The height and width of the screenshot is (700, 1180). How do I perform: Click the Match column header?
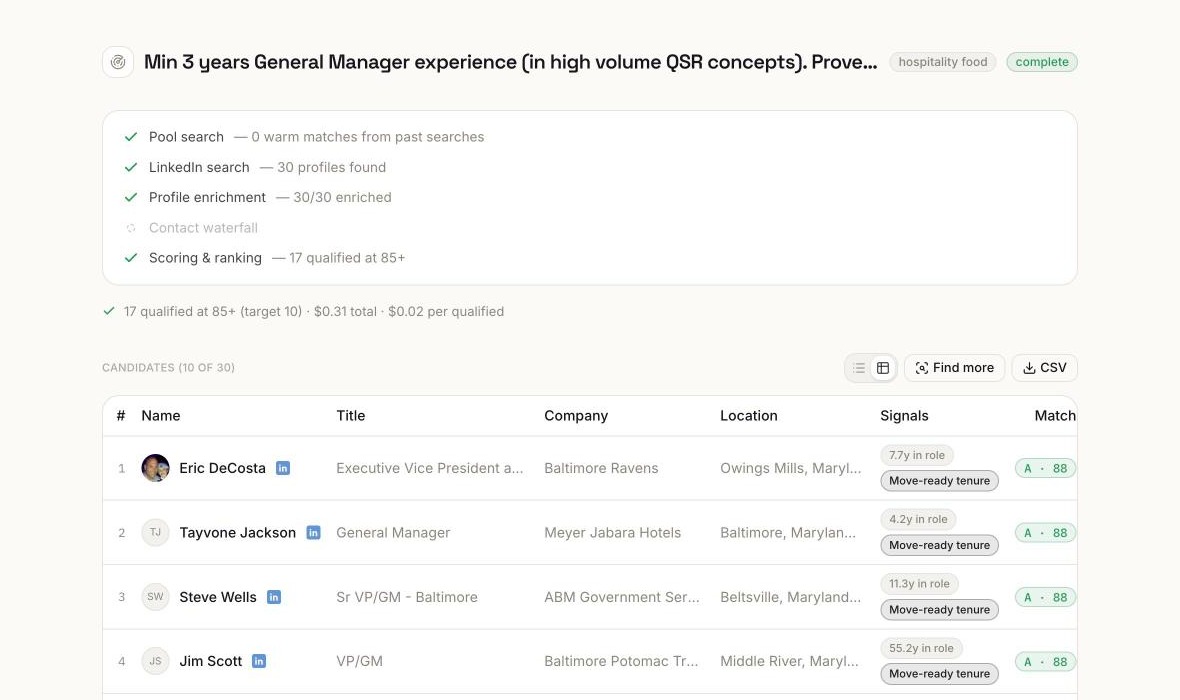point(1055,415)
